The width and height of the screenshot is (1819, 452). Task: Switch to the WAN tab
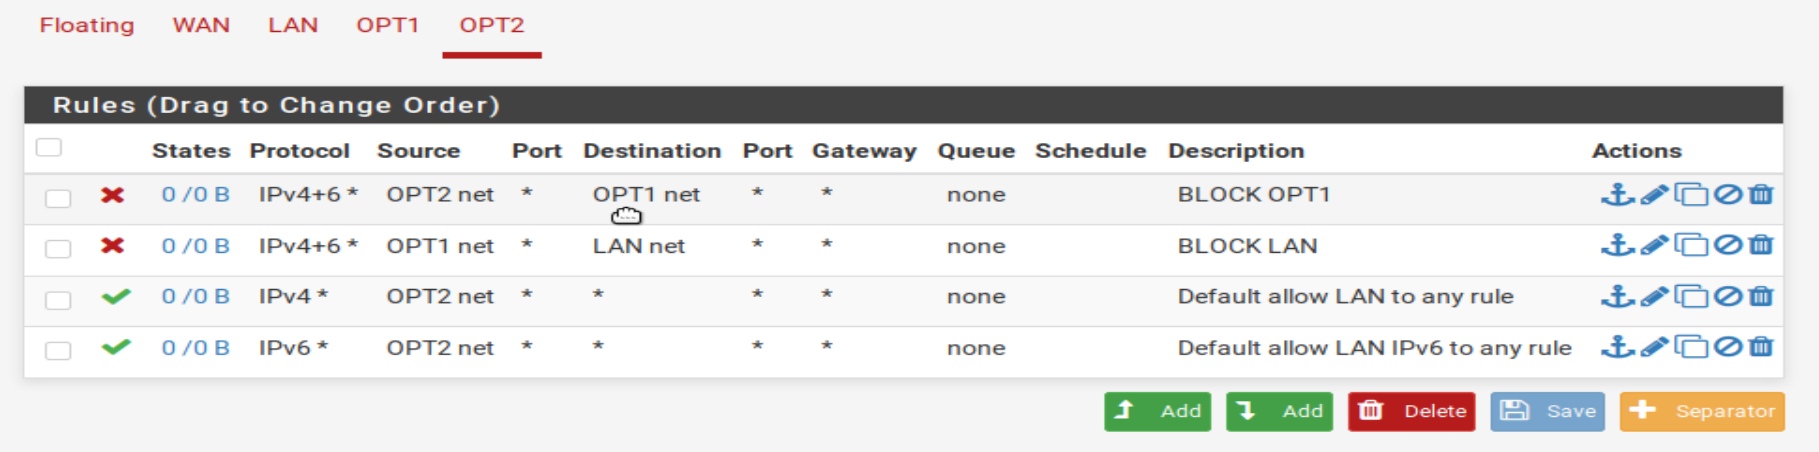pos(201,25)
